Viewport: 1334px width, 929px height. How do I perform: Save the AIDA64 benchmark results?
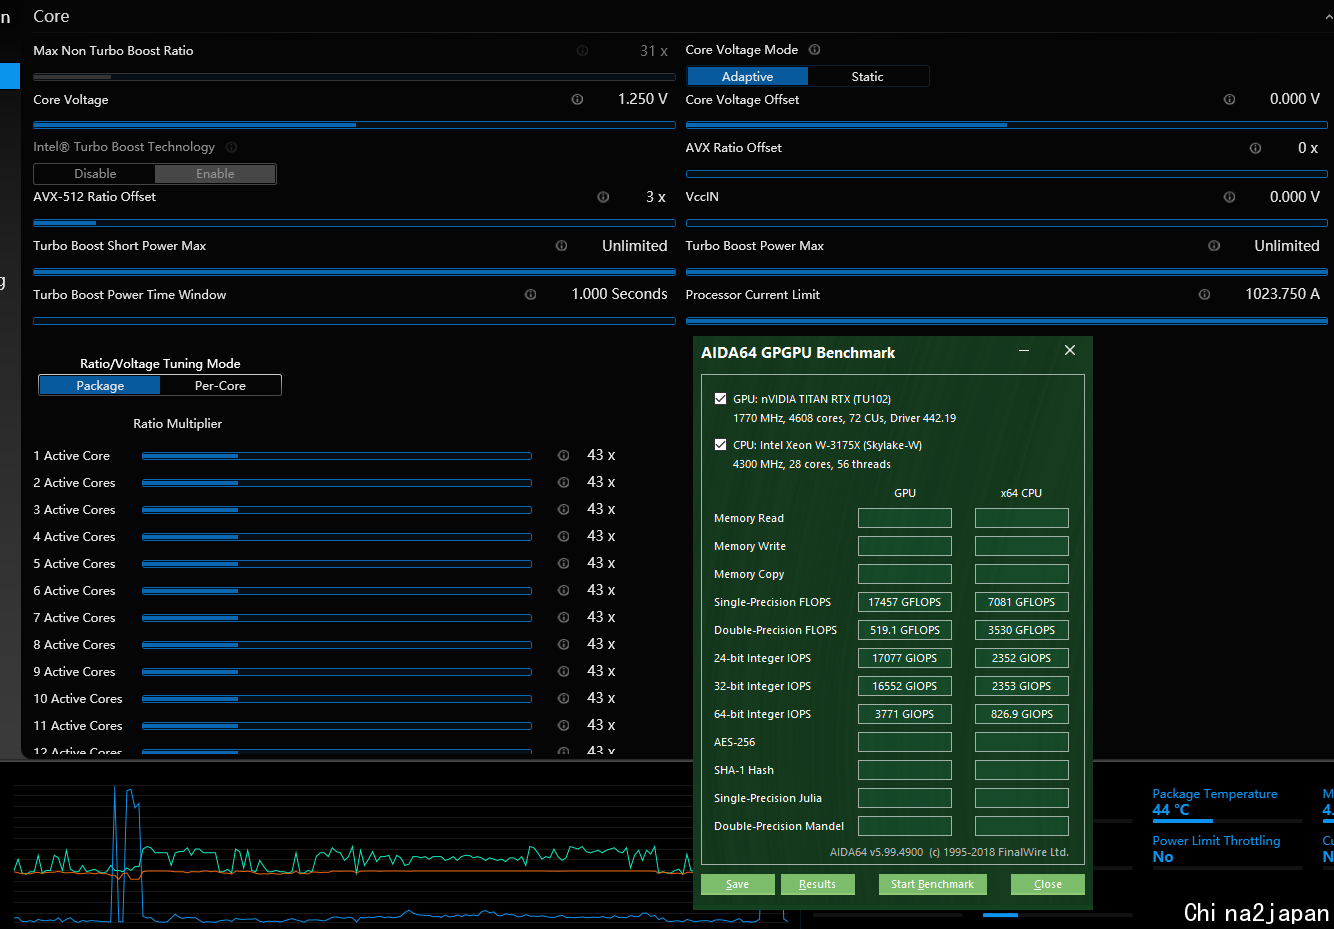pos(738,884)
